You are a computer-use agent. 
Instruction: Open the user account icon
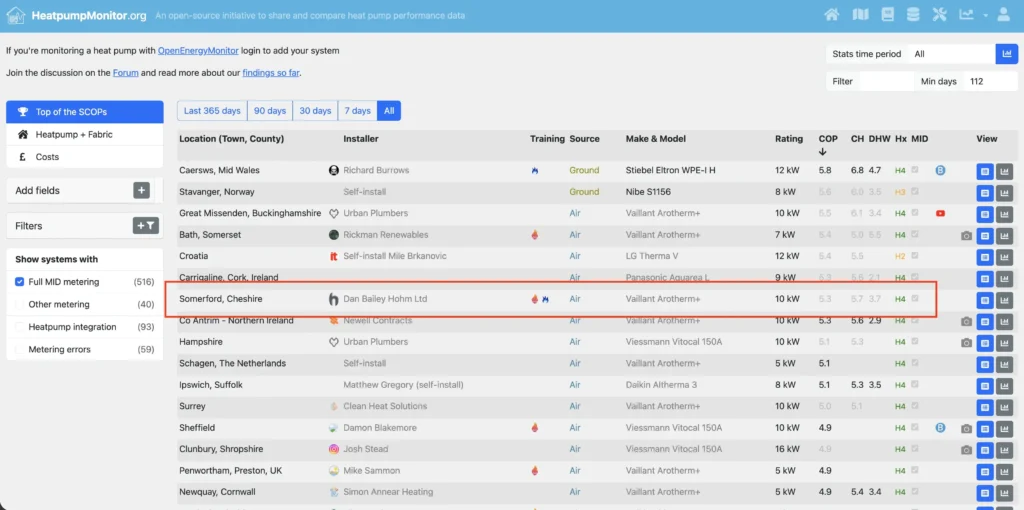tap(1004, 15)
